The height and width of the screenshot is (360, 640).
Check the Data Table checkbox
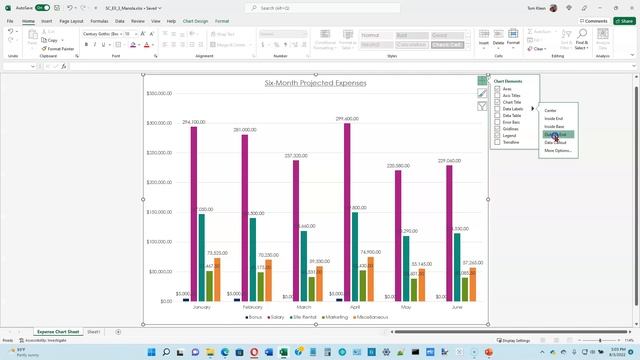tap(497, 116)
